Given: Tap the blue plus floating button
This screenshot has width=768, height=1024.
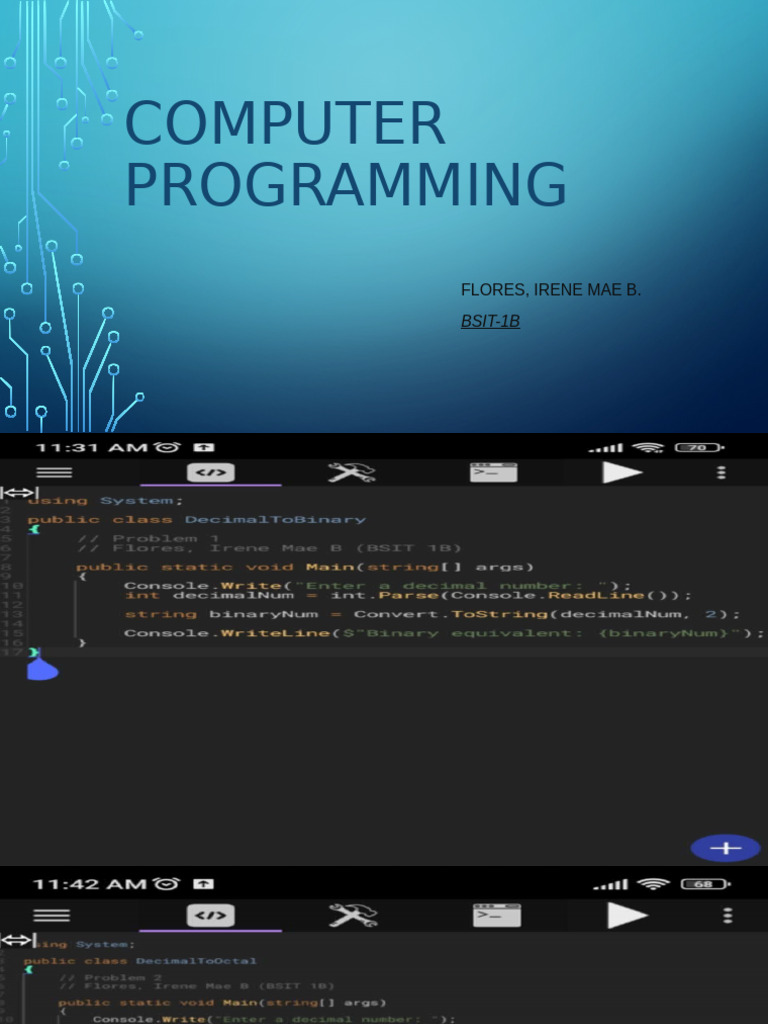Looking at the screenshot, I should click(x=725, y=848).
